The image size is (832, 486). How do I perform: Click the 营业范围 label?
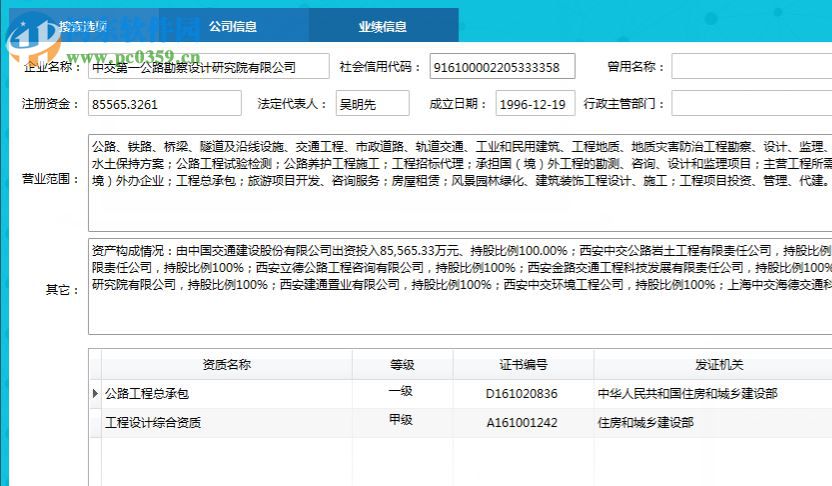(50, 179)
